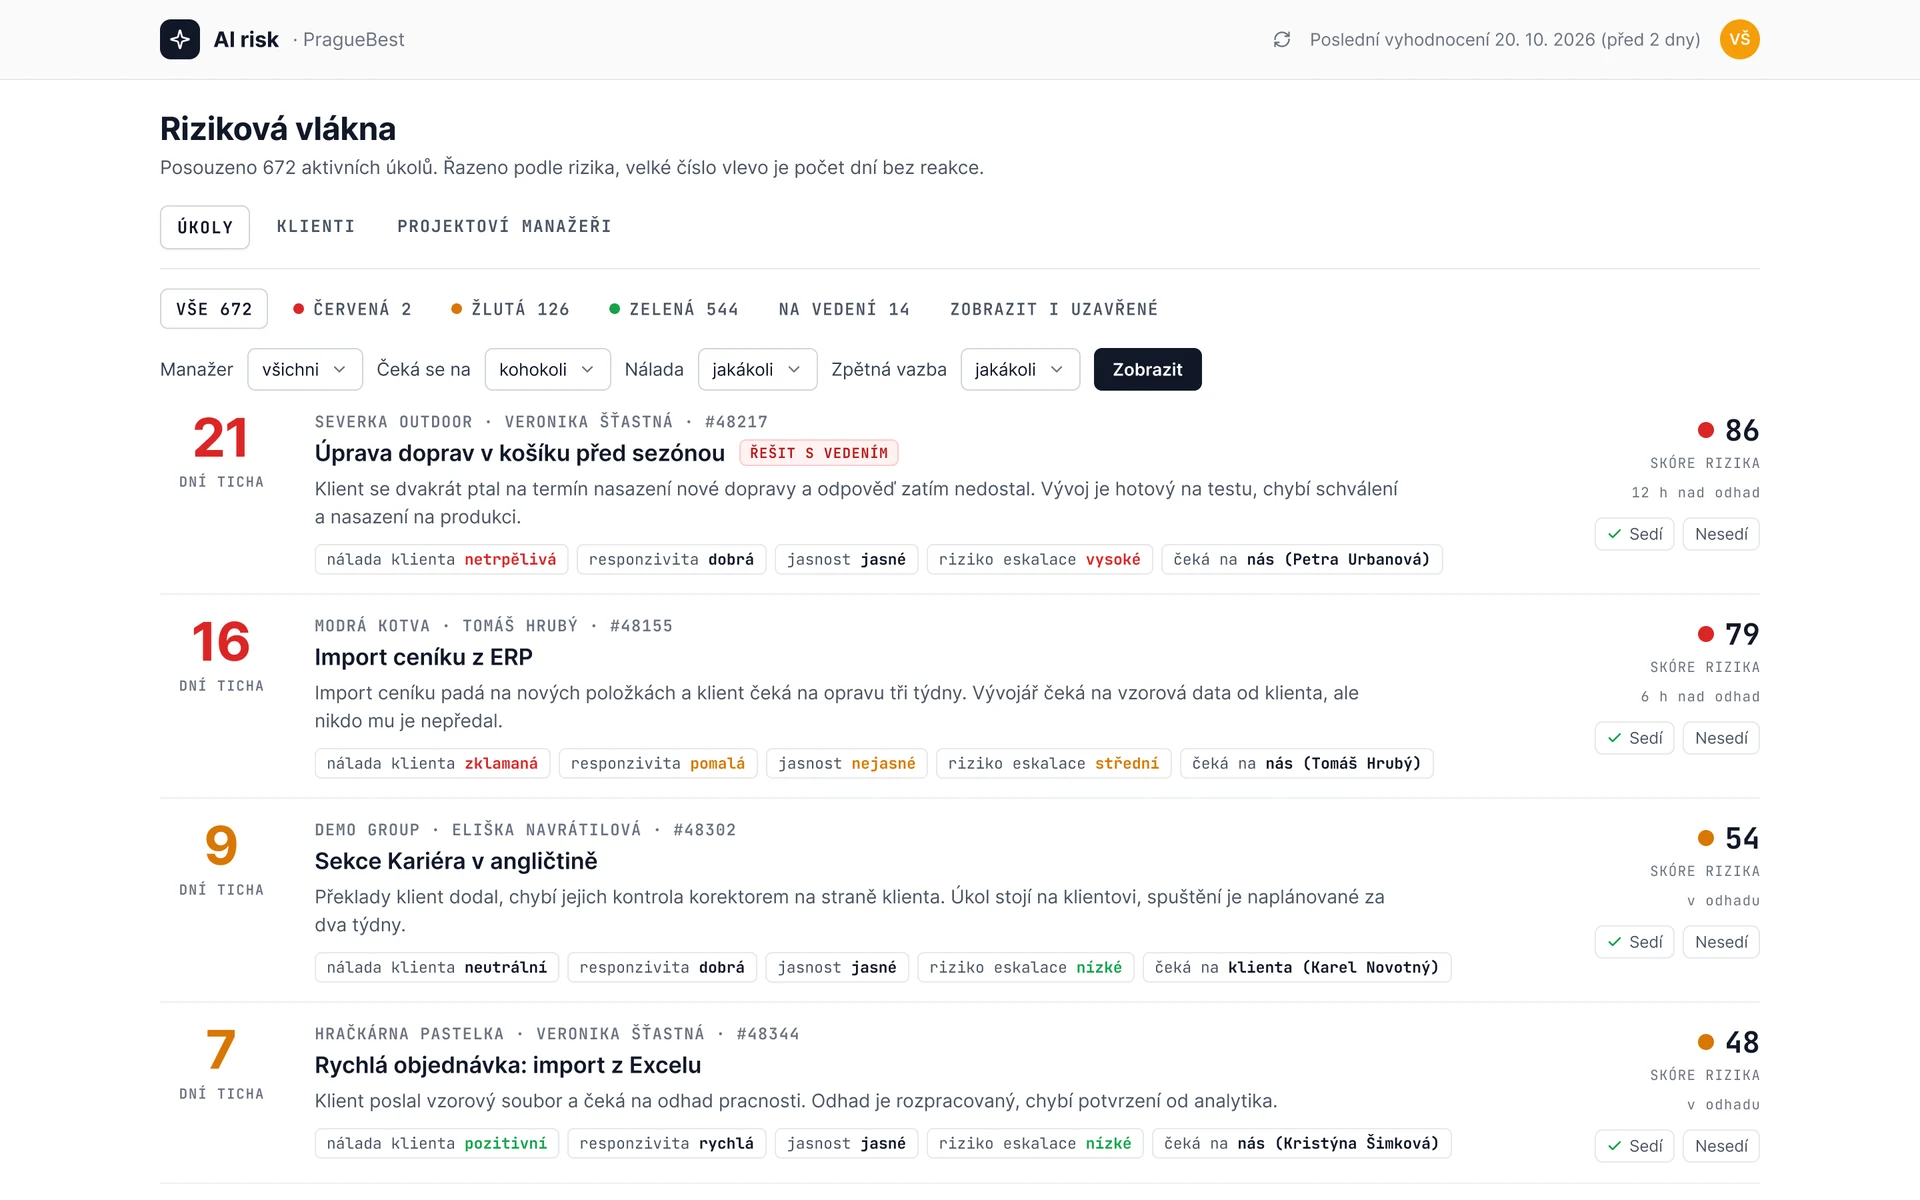The image size is (1920, 1200).
Task: Open the Manažer všichni dropdown
Action: 304,369
